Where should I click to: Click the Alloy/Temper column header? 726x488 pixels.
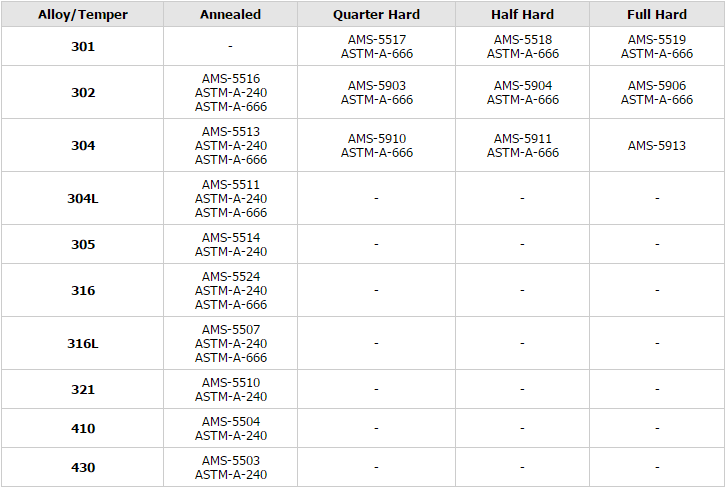[82, 14]
